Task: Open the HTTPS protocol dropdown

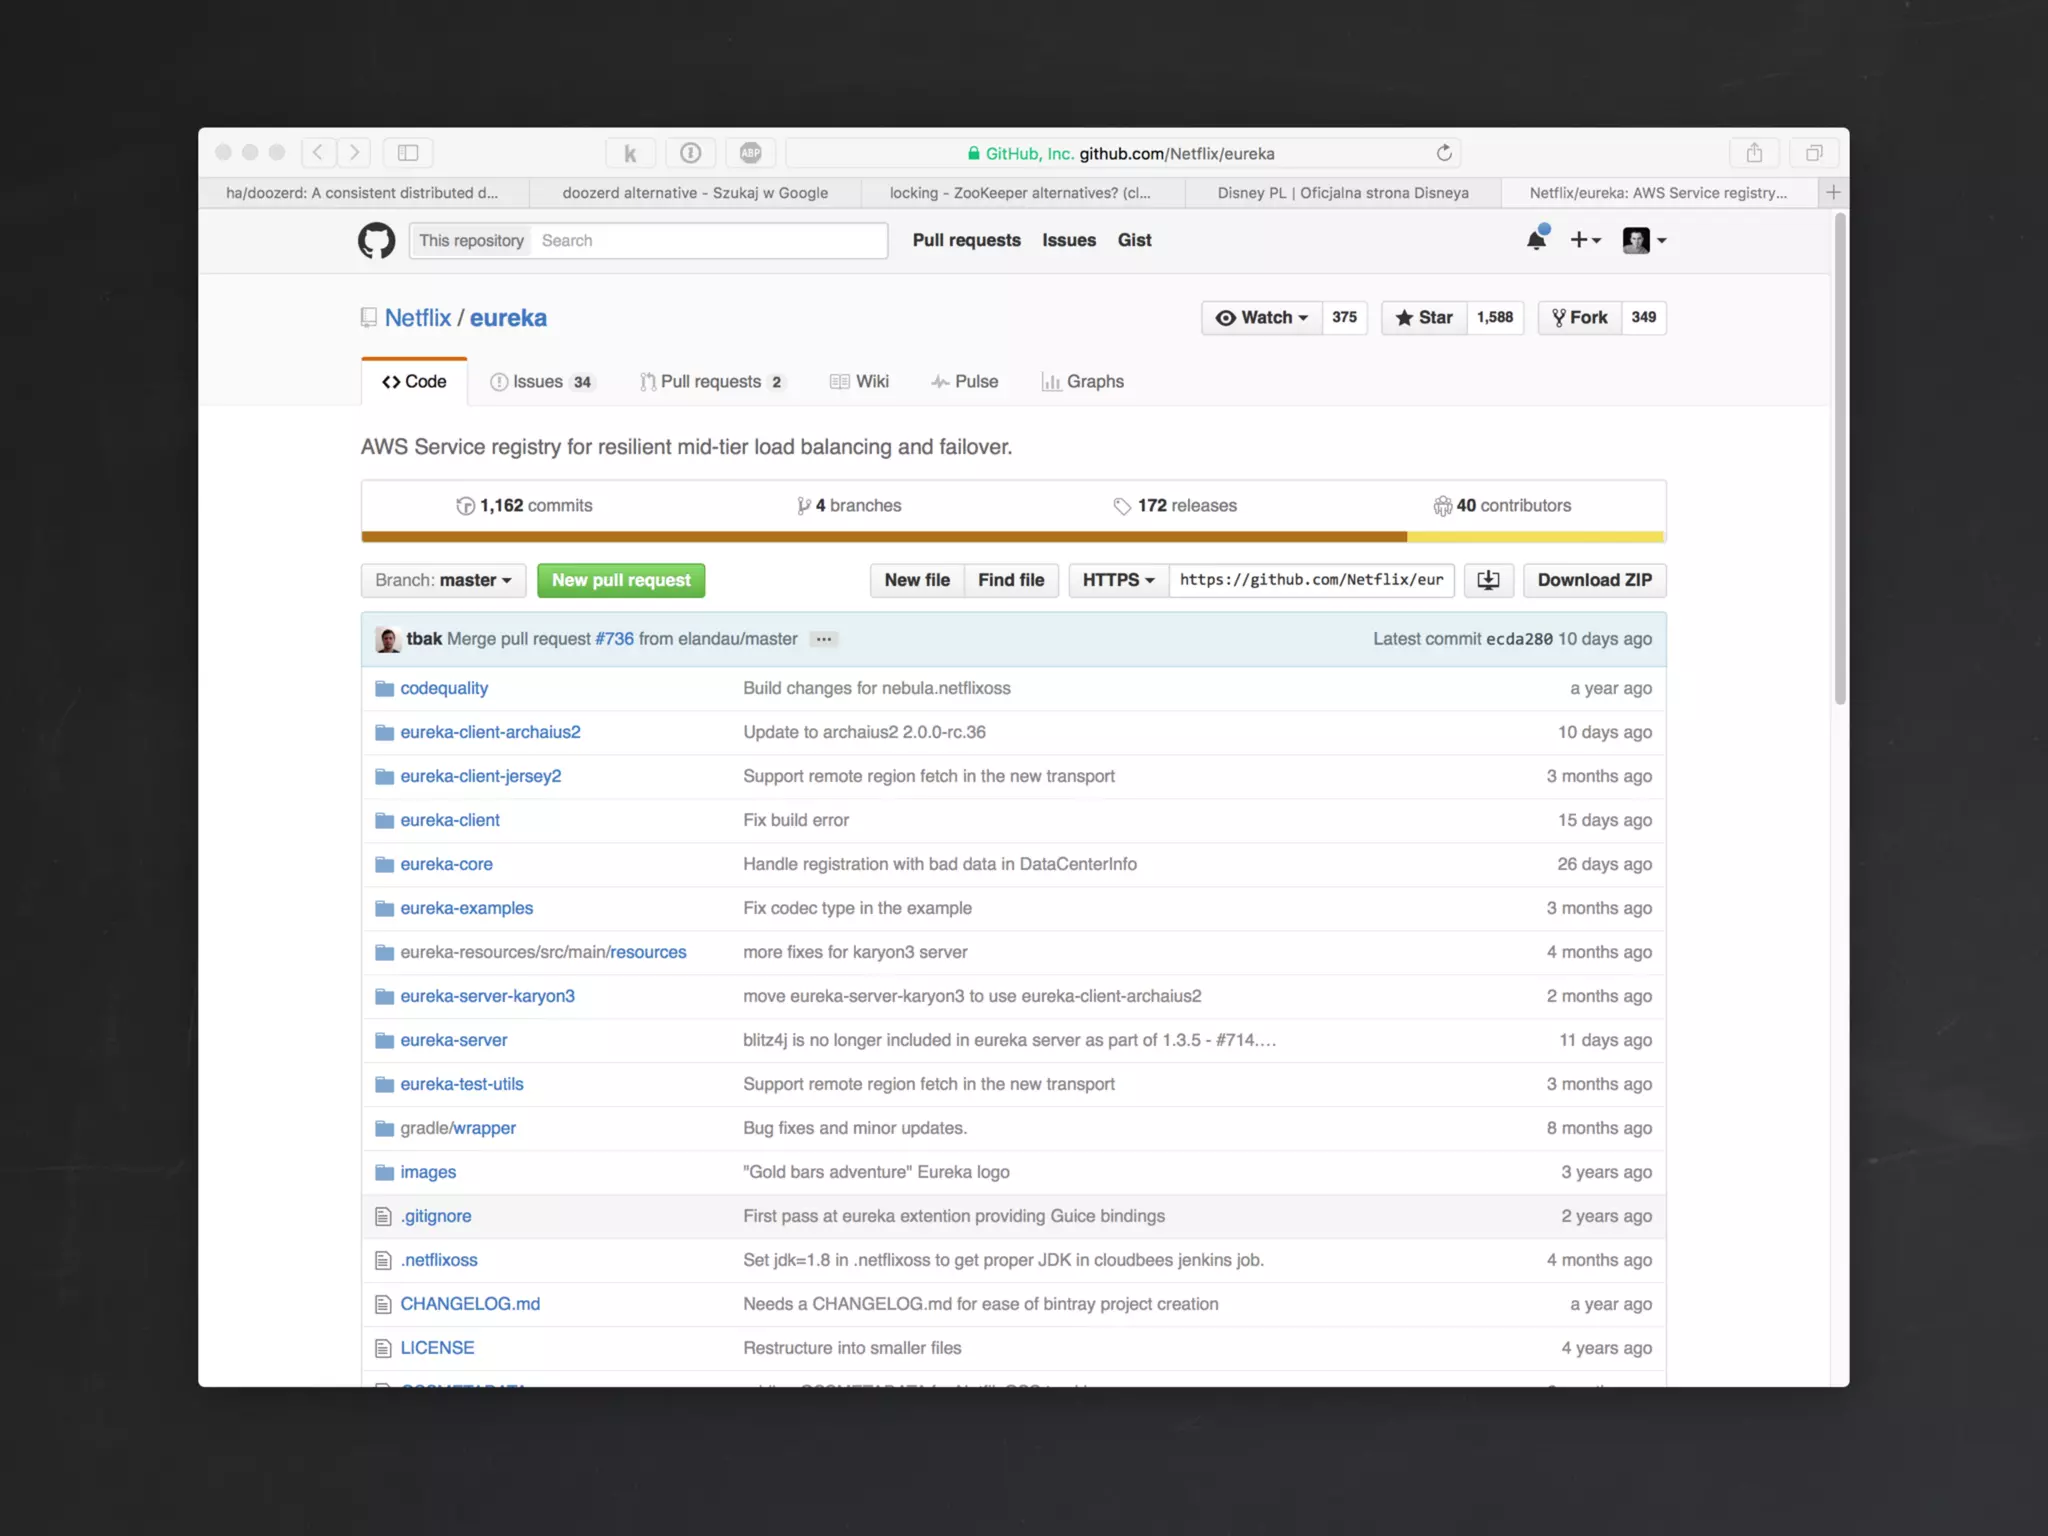Action: (x=1118, y=580)
